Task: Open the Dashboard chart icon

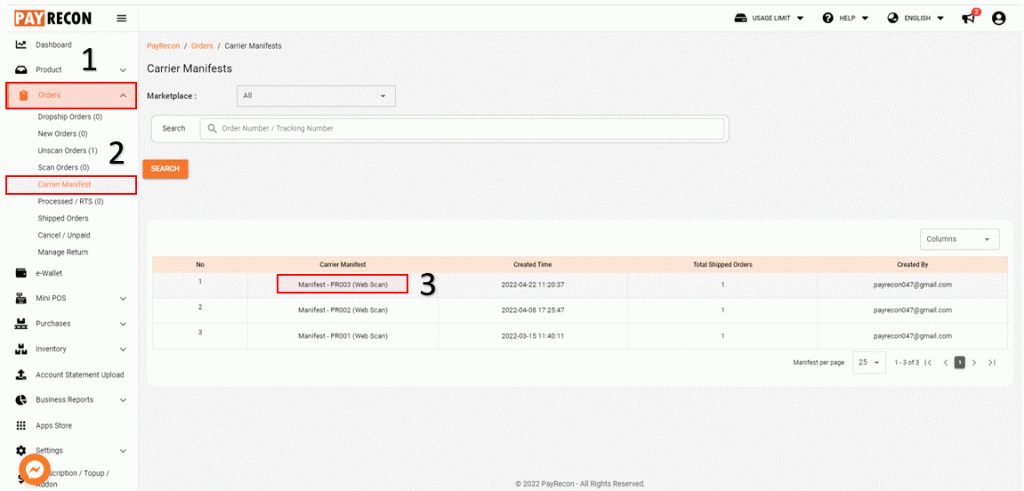Action: pos(21,45)
